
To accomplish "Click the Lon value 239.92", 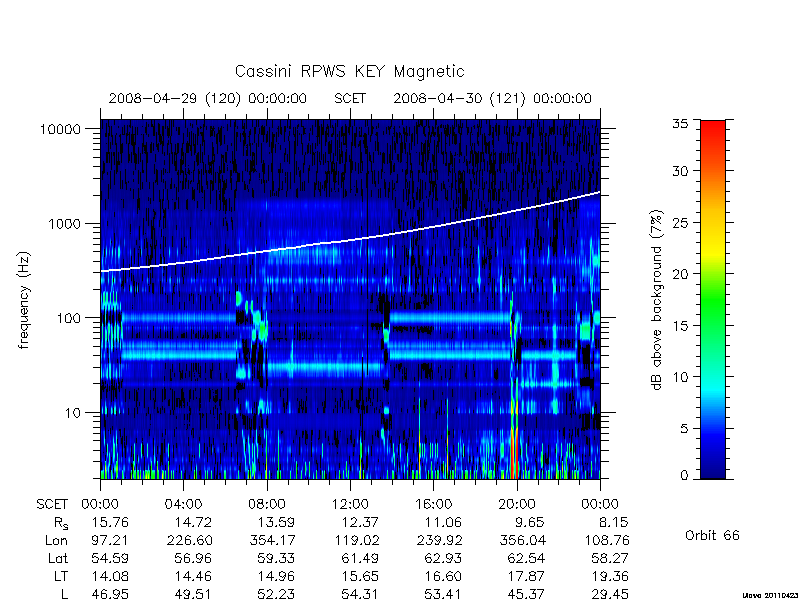I will point(439,540).
